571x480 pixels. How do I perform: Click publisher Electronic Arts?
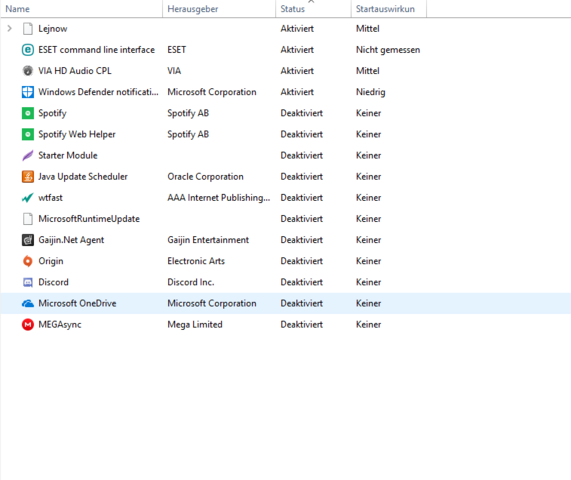[x=196, y=261]
